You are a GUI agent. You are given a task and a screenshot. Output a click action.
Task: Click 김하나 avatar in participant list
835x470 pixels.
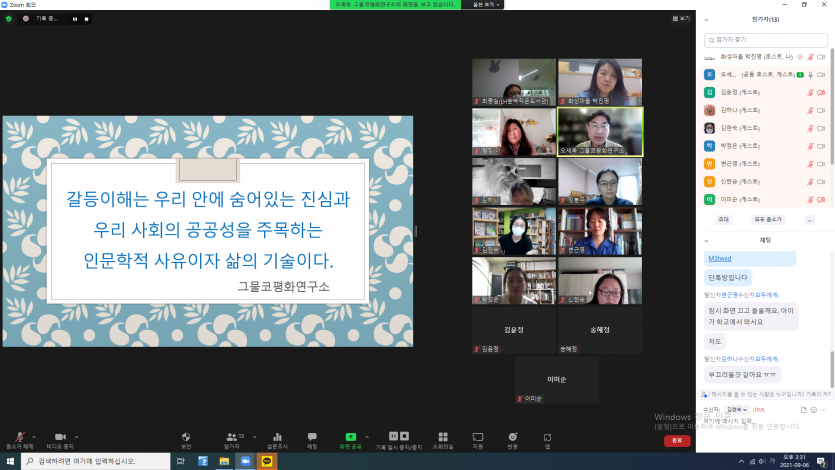(x=709, y=110)
